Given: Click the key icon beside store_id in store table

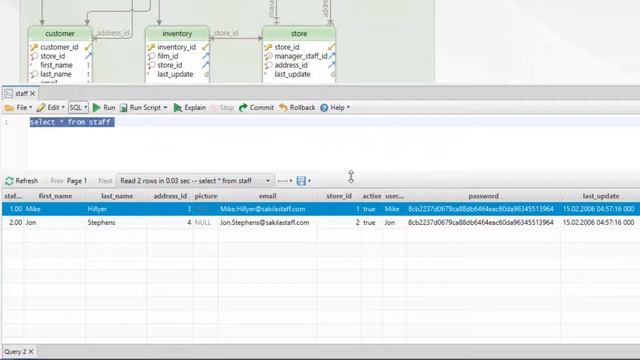Looking at the screenshot, I should (268, 47).
